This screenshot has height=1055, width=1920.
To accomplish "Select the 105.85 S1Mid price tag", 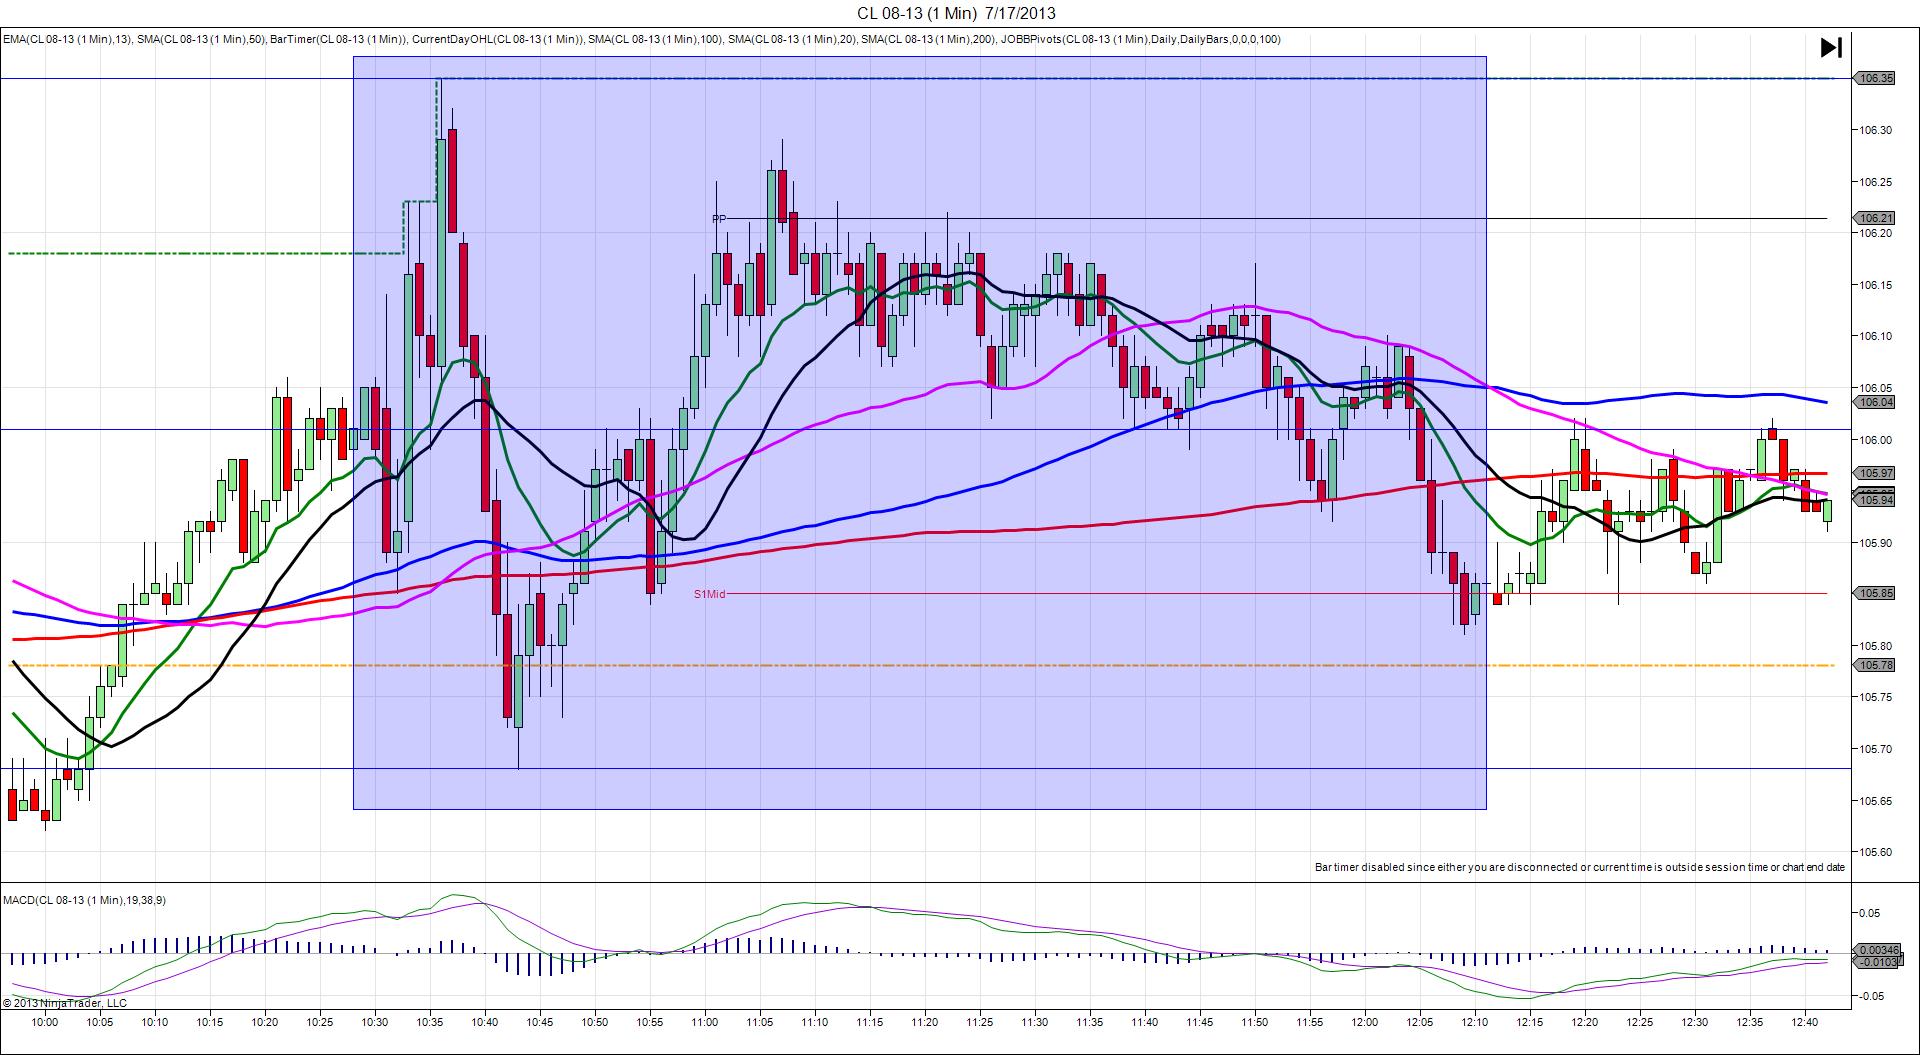I will pos(1875,593).
